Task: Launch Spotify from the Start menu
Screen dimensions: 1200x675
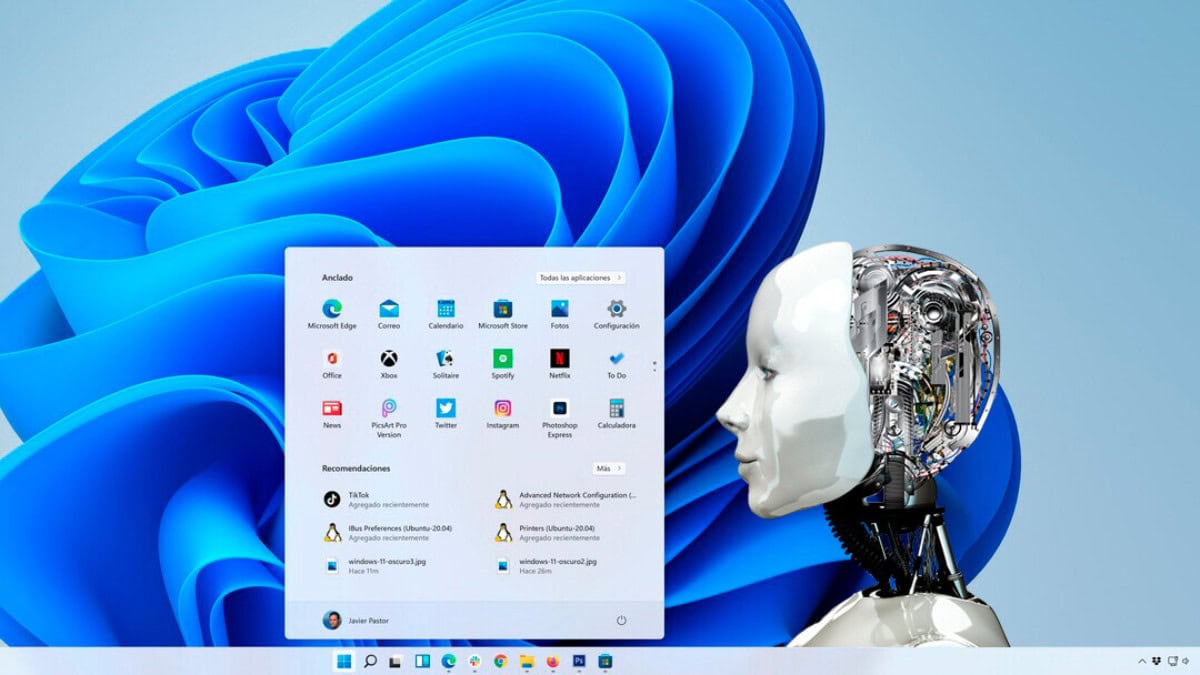Action: [501, 360]
